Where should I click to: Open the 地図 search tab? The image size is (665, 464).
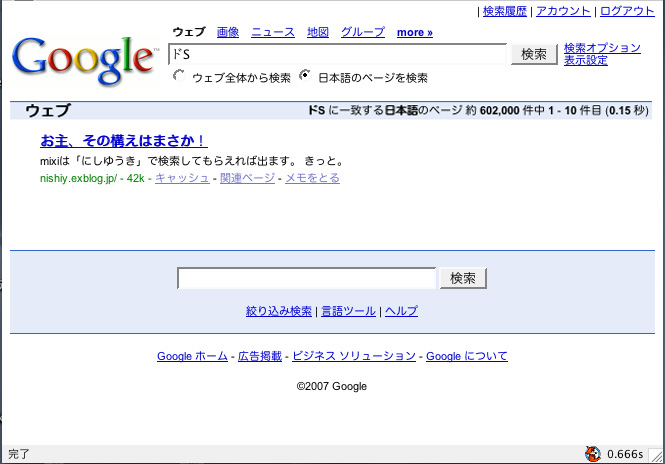click(x=318, y=32)
